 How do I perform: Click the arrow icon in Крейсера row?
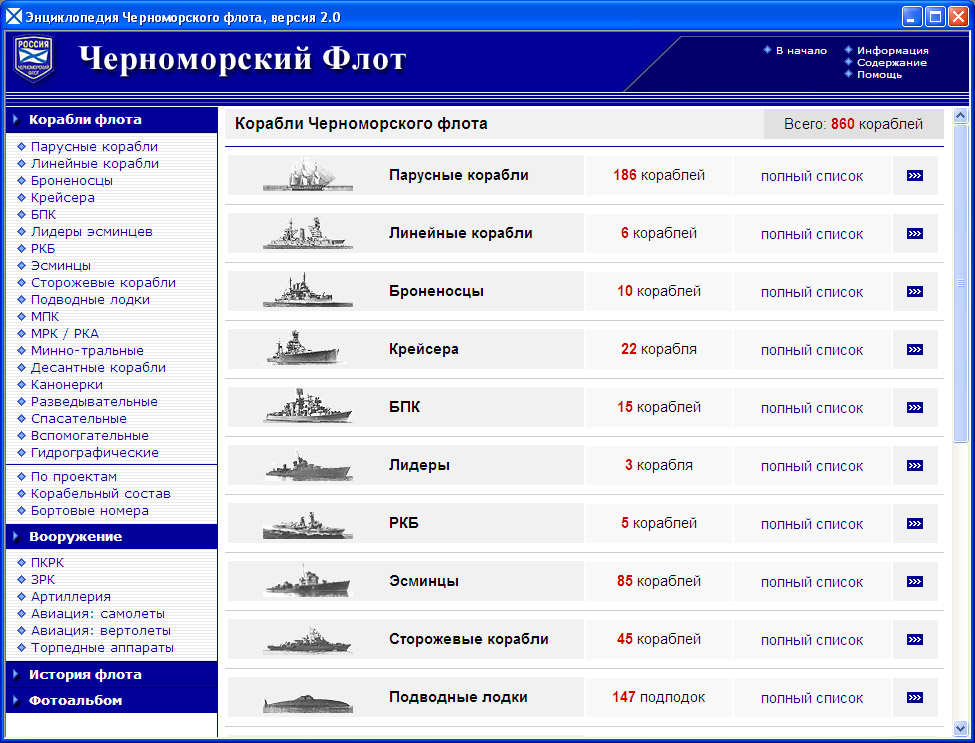[x=915, y=349]
